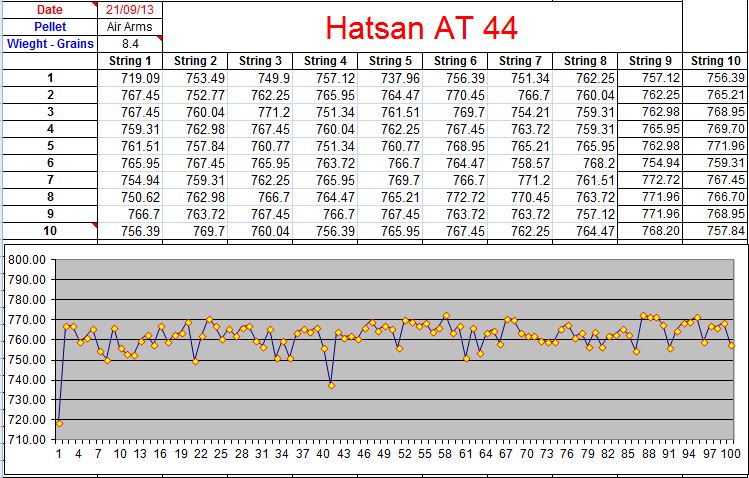Select the 52 x-axis label
The image size is (749, 478).
point(405,454)
